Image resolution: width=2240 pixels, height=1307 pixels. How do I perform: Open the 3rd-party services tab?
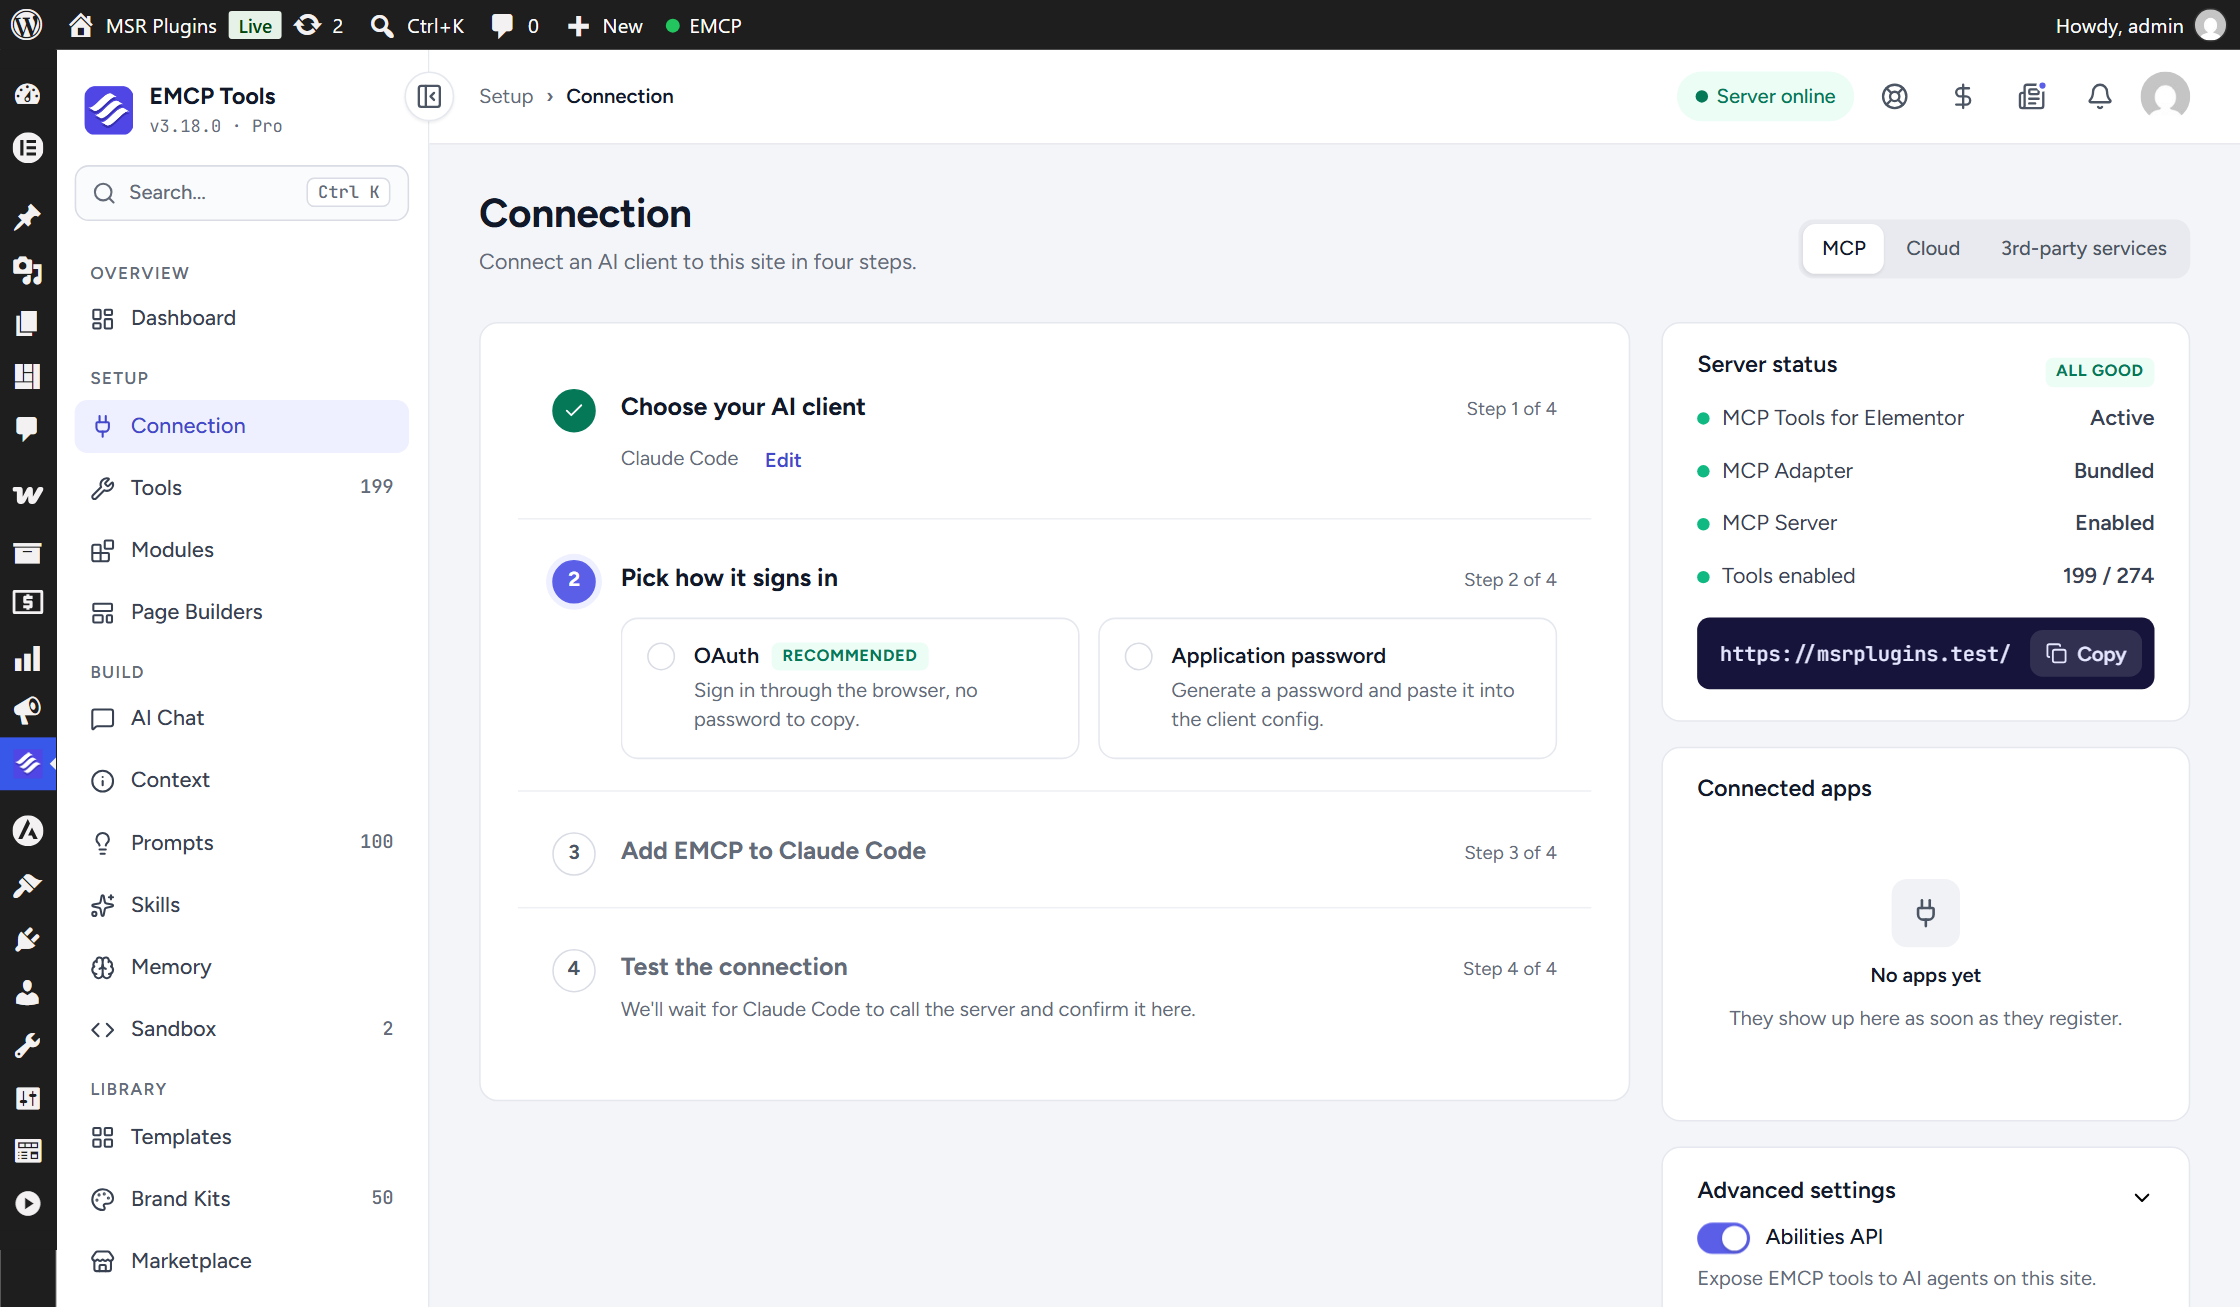(x=2083, y=248)
